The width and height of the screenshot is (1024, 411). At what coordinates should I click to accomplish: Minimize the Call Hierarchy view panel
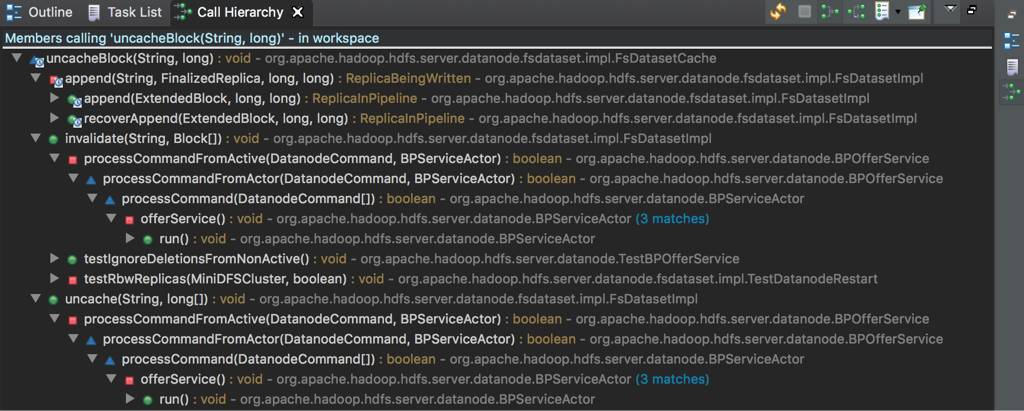click(x=972, y=10)
